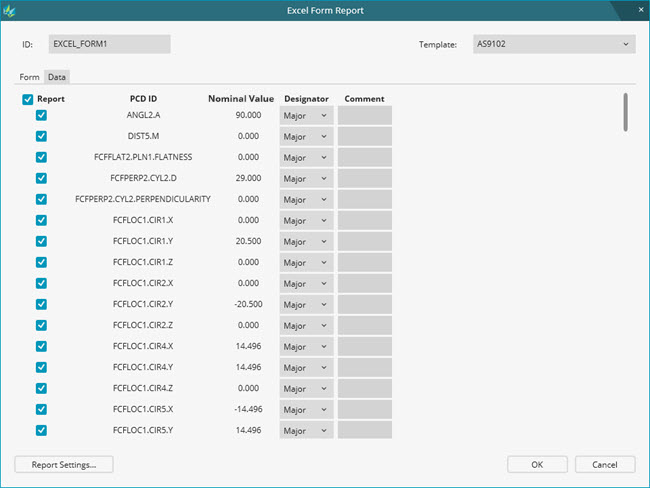Toggle the Report header checkbox

coord(27,99)
